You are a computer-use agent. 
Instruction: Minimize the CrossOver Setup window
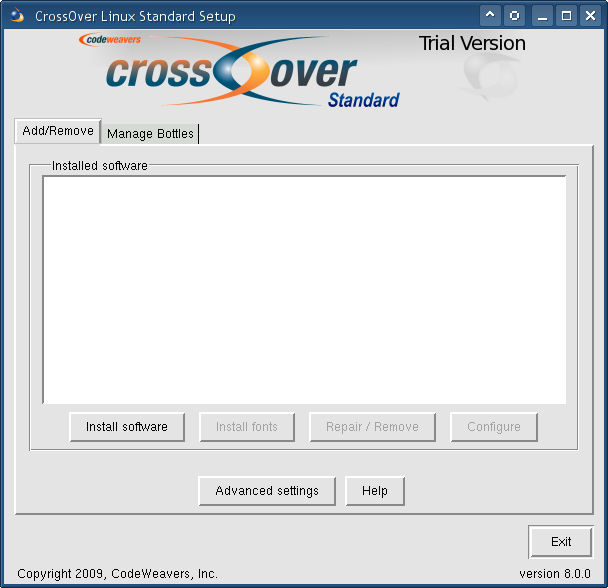[x=542, y=16]
